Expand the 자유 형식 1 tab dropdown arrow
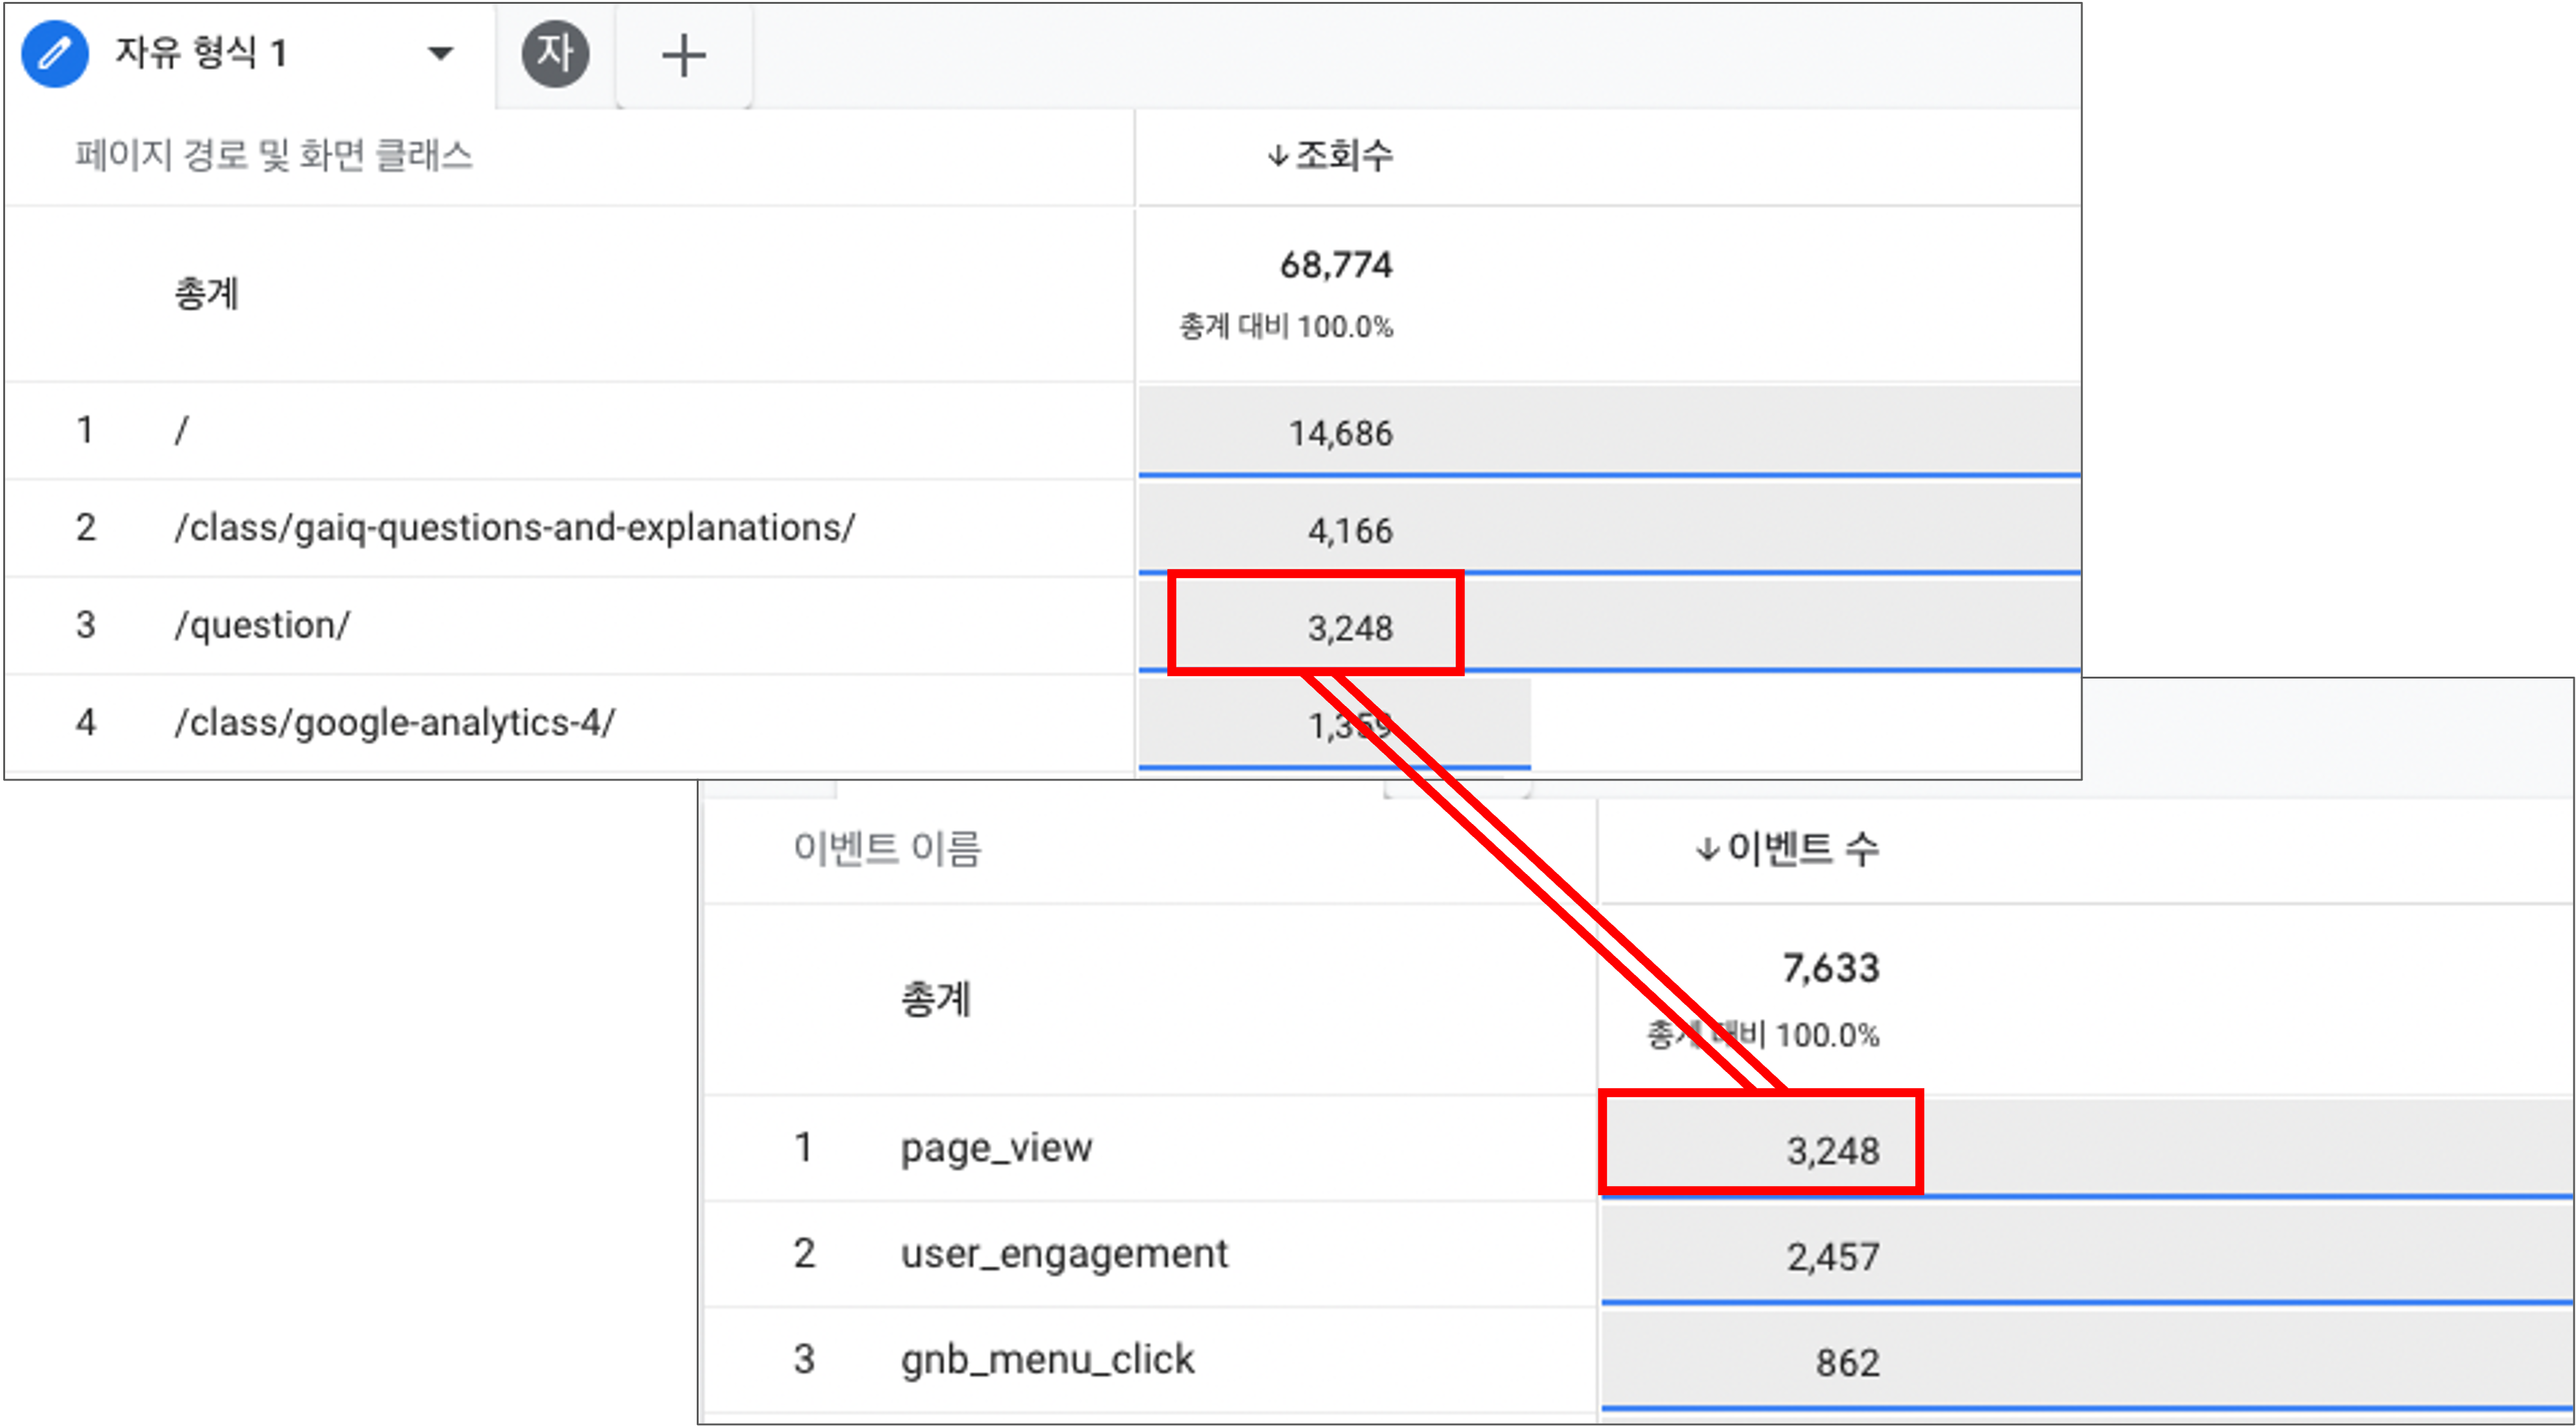 [440, 53]
